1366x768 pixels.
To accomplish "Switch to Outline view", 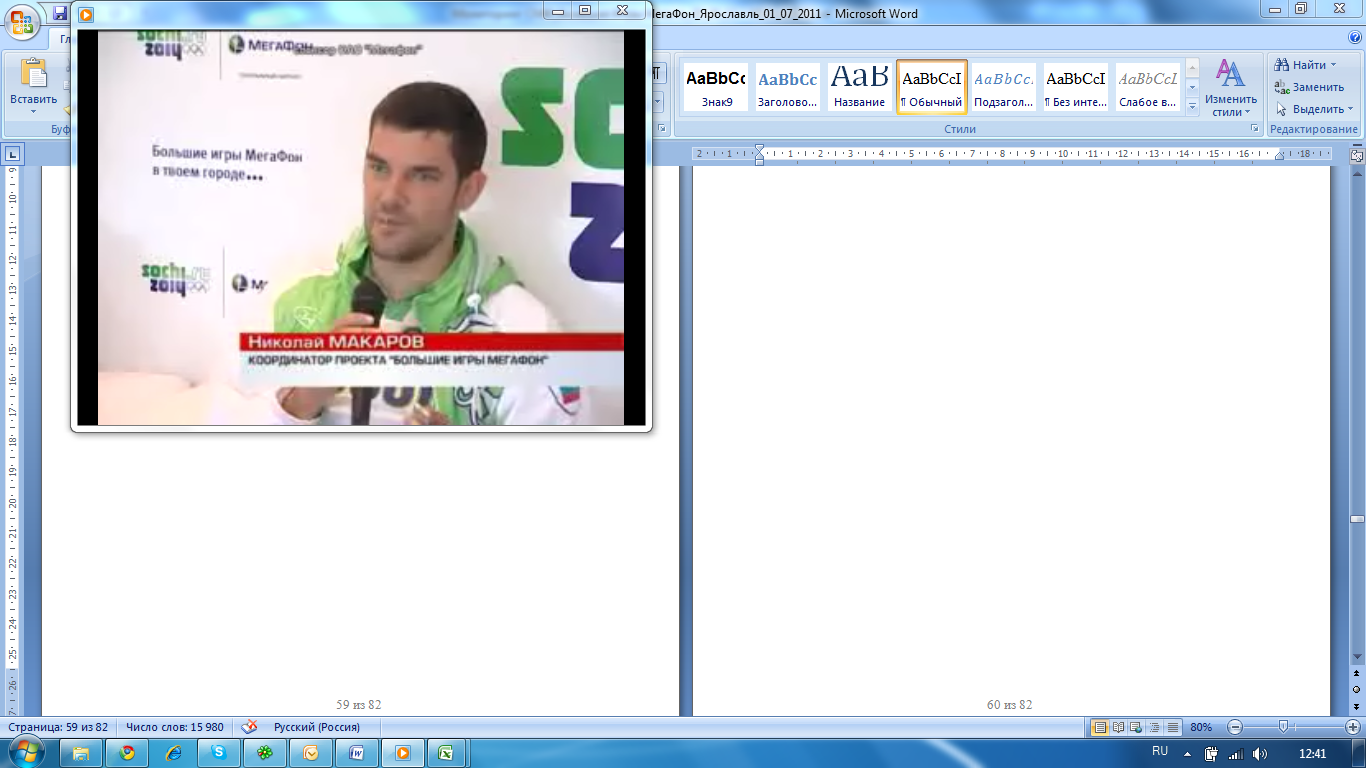I will point(1155,727).
